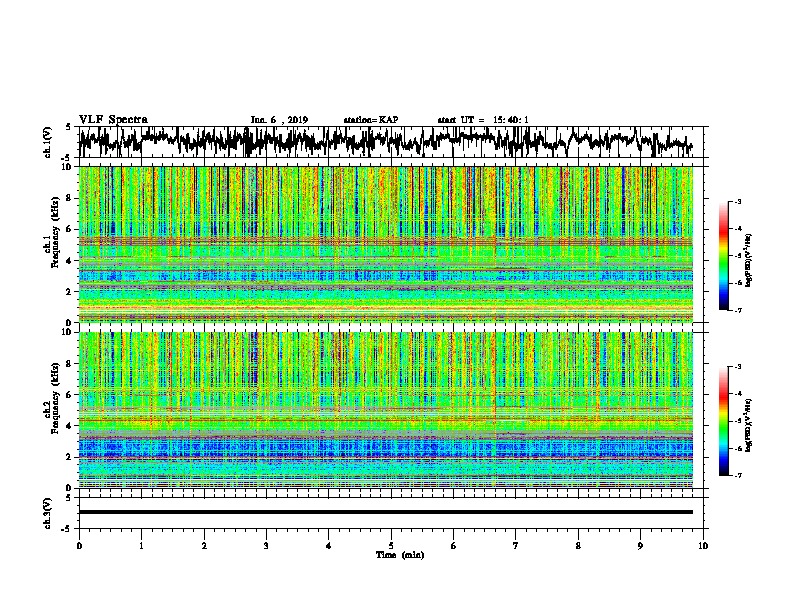Click the "9" tick on time axis
Screen dimensions: 792x612
(640, 546)
